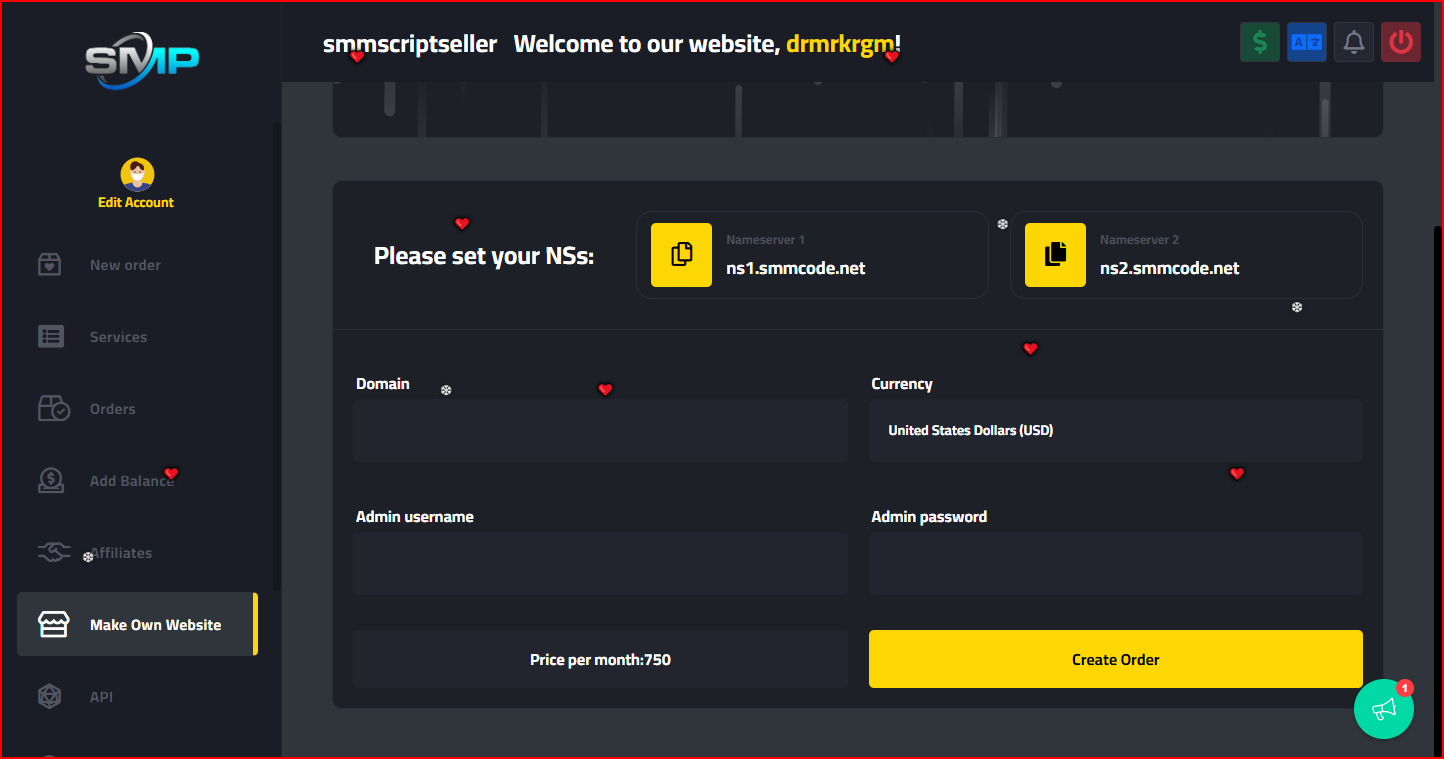The height and width of the screenshot is (759, 1444).
Task: Copy the ns2.smmcode.net nameserver
Action: (1055, 255)
